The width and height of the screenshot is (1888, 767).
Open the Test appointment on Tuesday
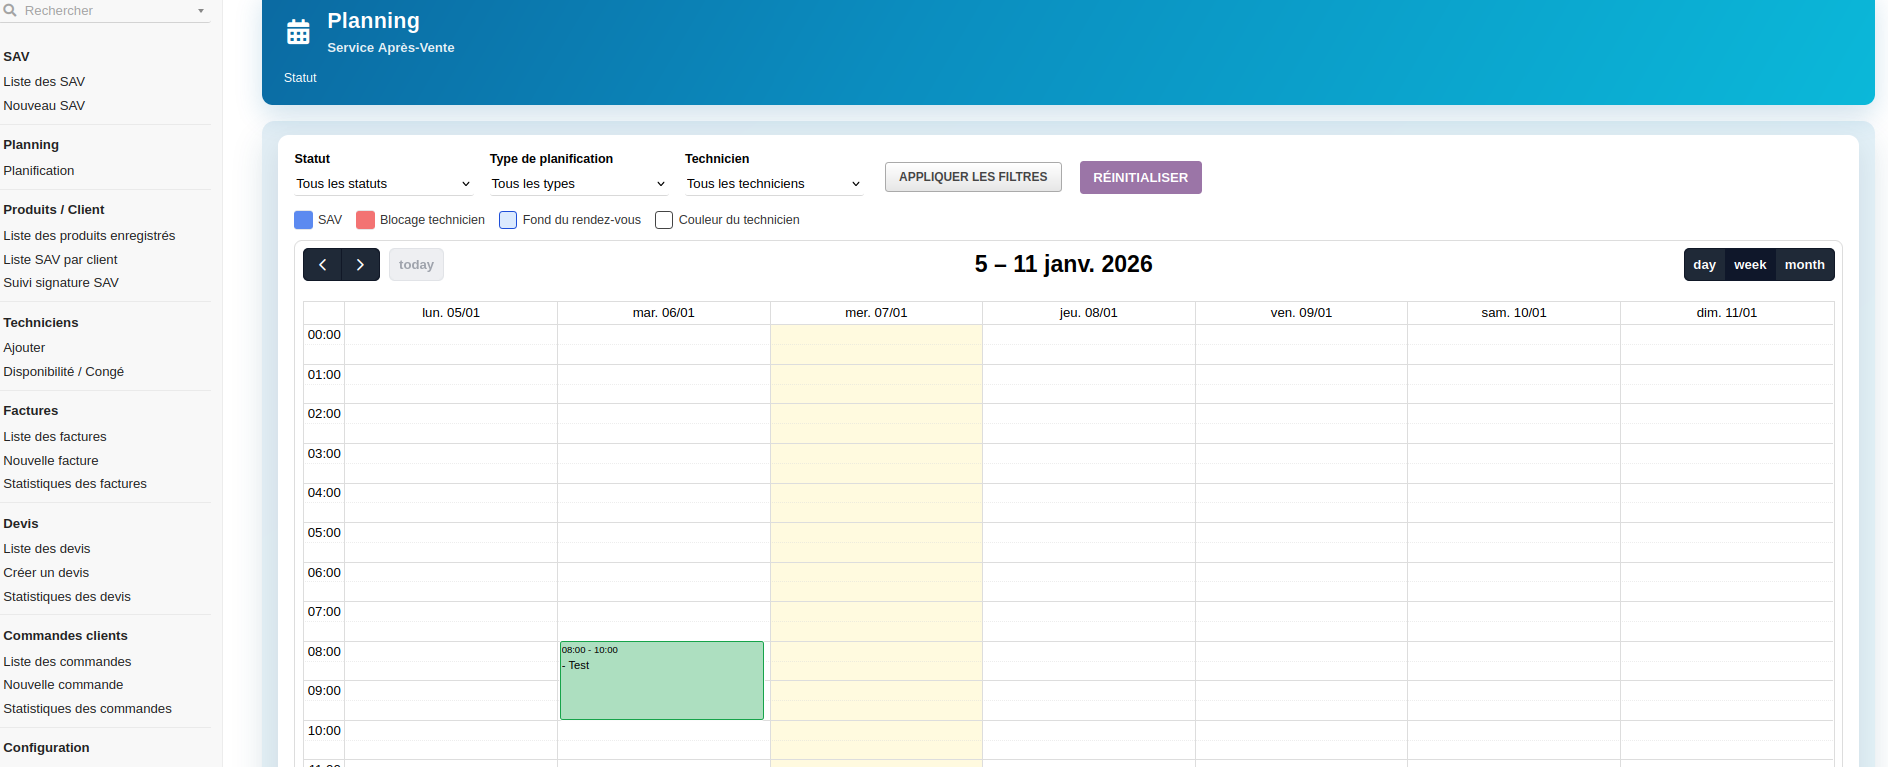click(662, 680)
